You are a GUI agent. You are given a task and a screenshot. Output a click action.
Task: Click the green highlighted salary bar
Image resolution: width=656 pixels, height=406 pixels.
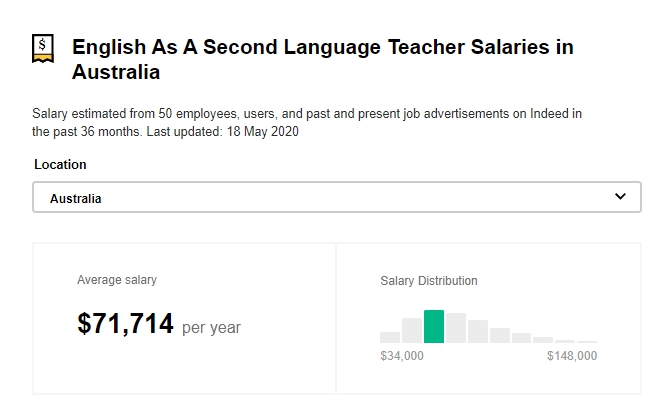434,327
